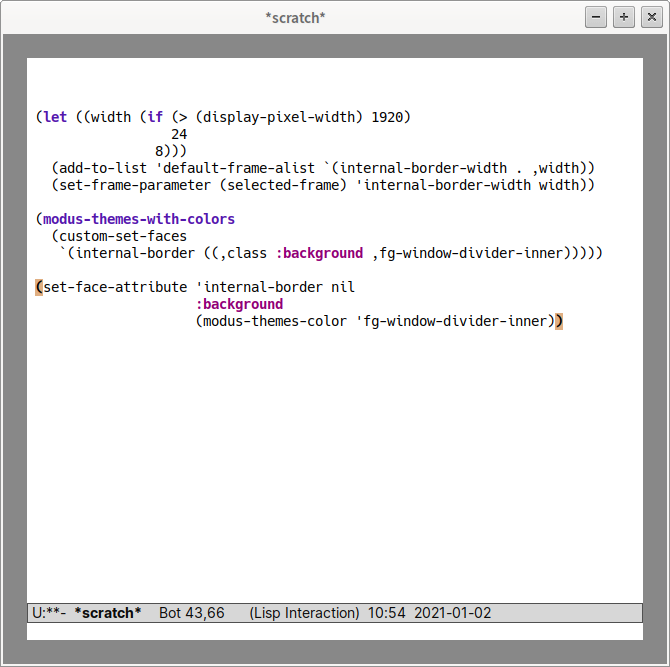Click the highlighted opening paren before set-face-attribute
The width and height of the screenshot is (670, 667).
click(39, 287)
